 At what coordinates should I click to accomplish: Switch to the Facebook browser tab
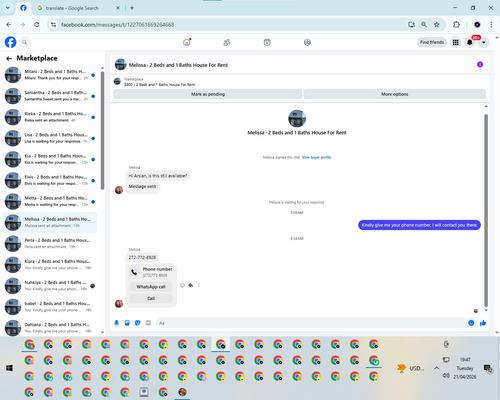23,8
